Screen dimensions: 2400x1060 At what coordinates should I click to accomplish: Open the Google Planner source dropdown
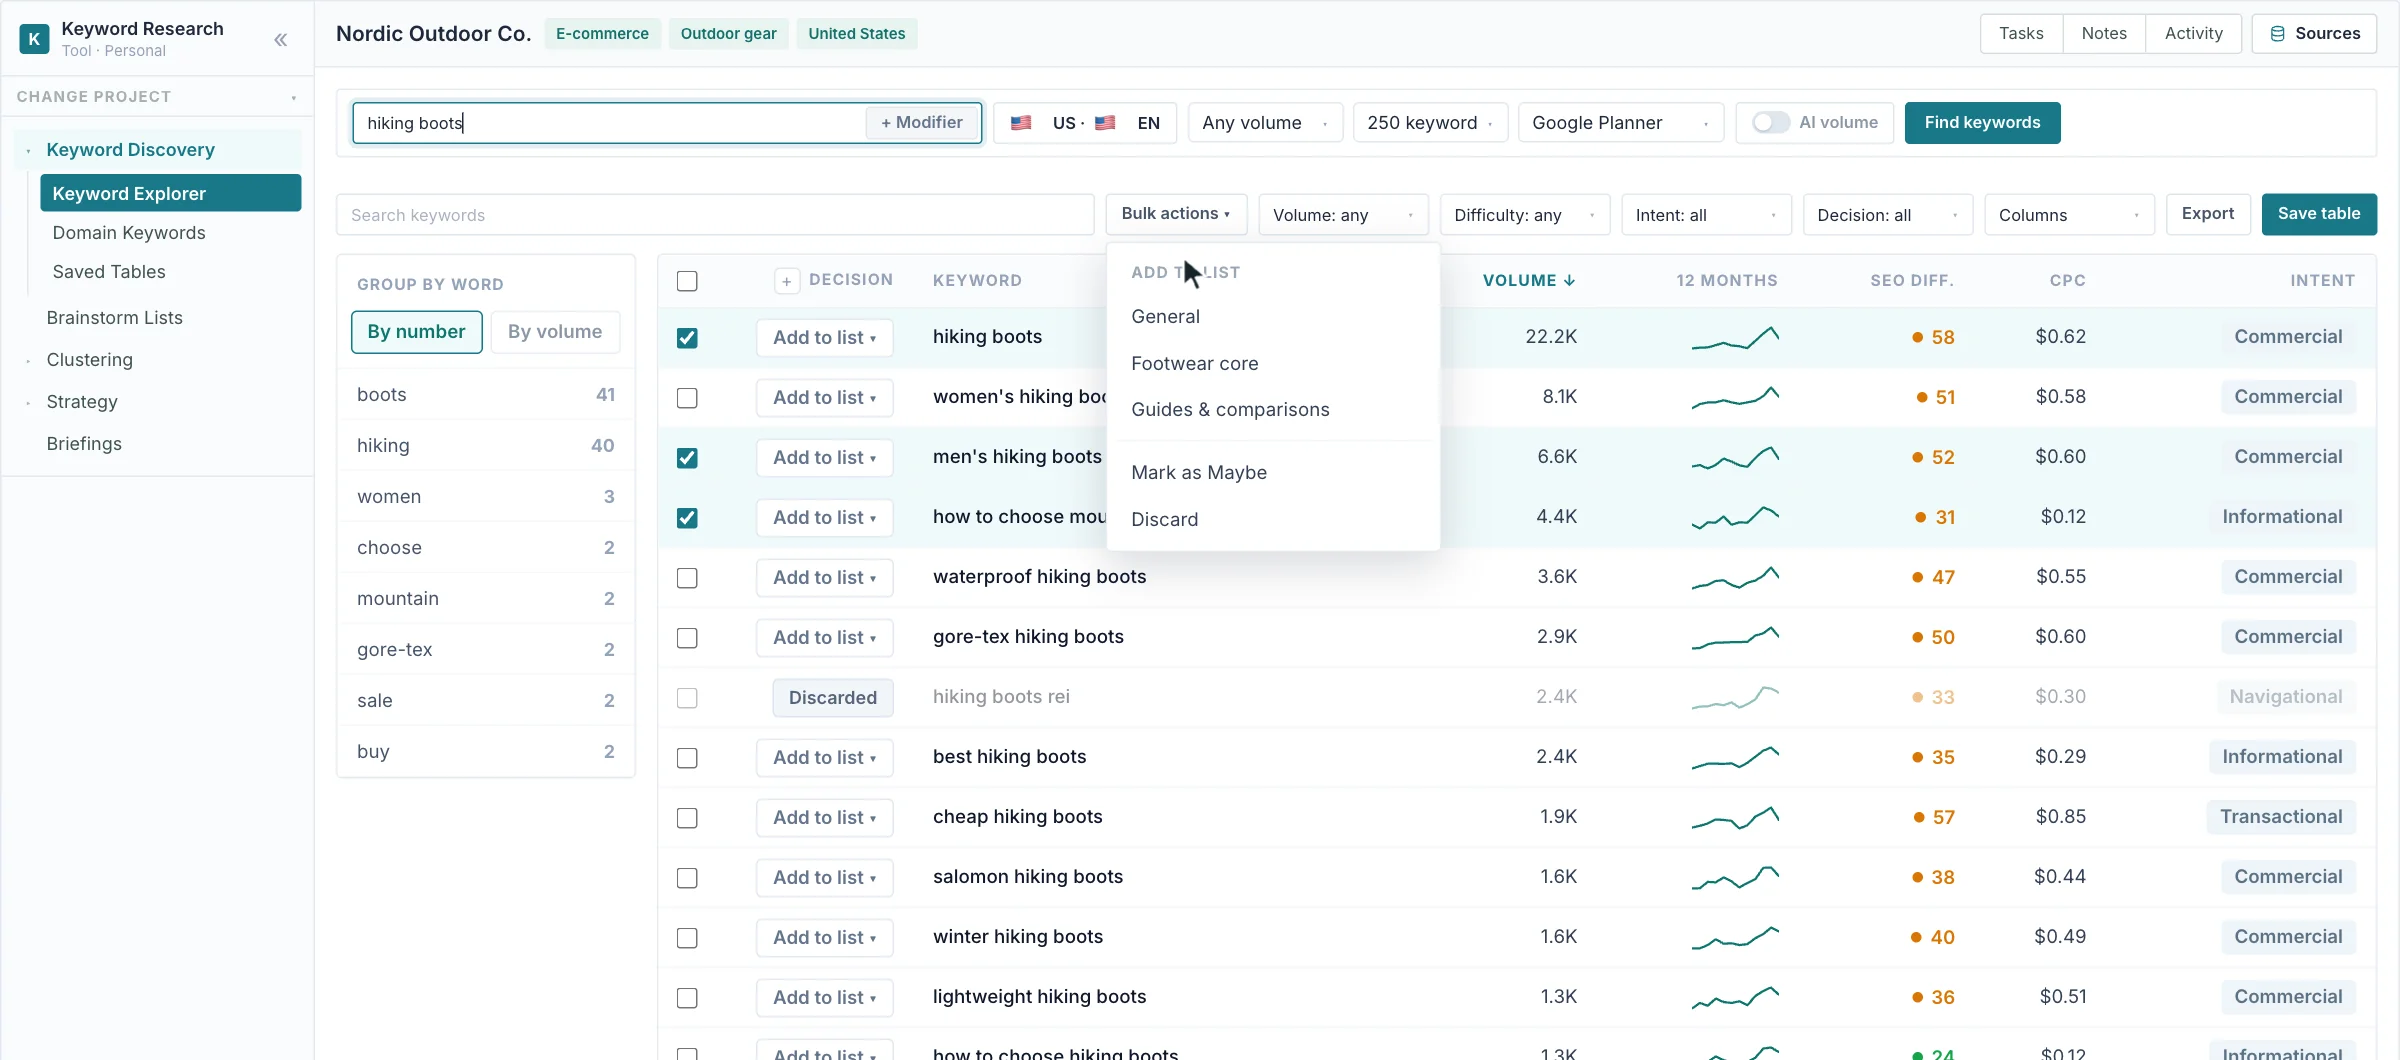point(1620,123)
